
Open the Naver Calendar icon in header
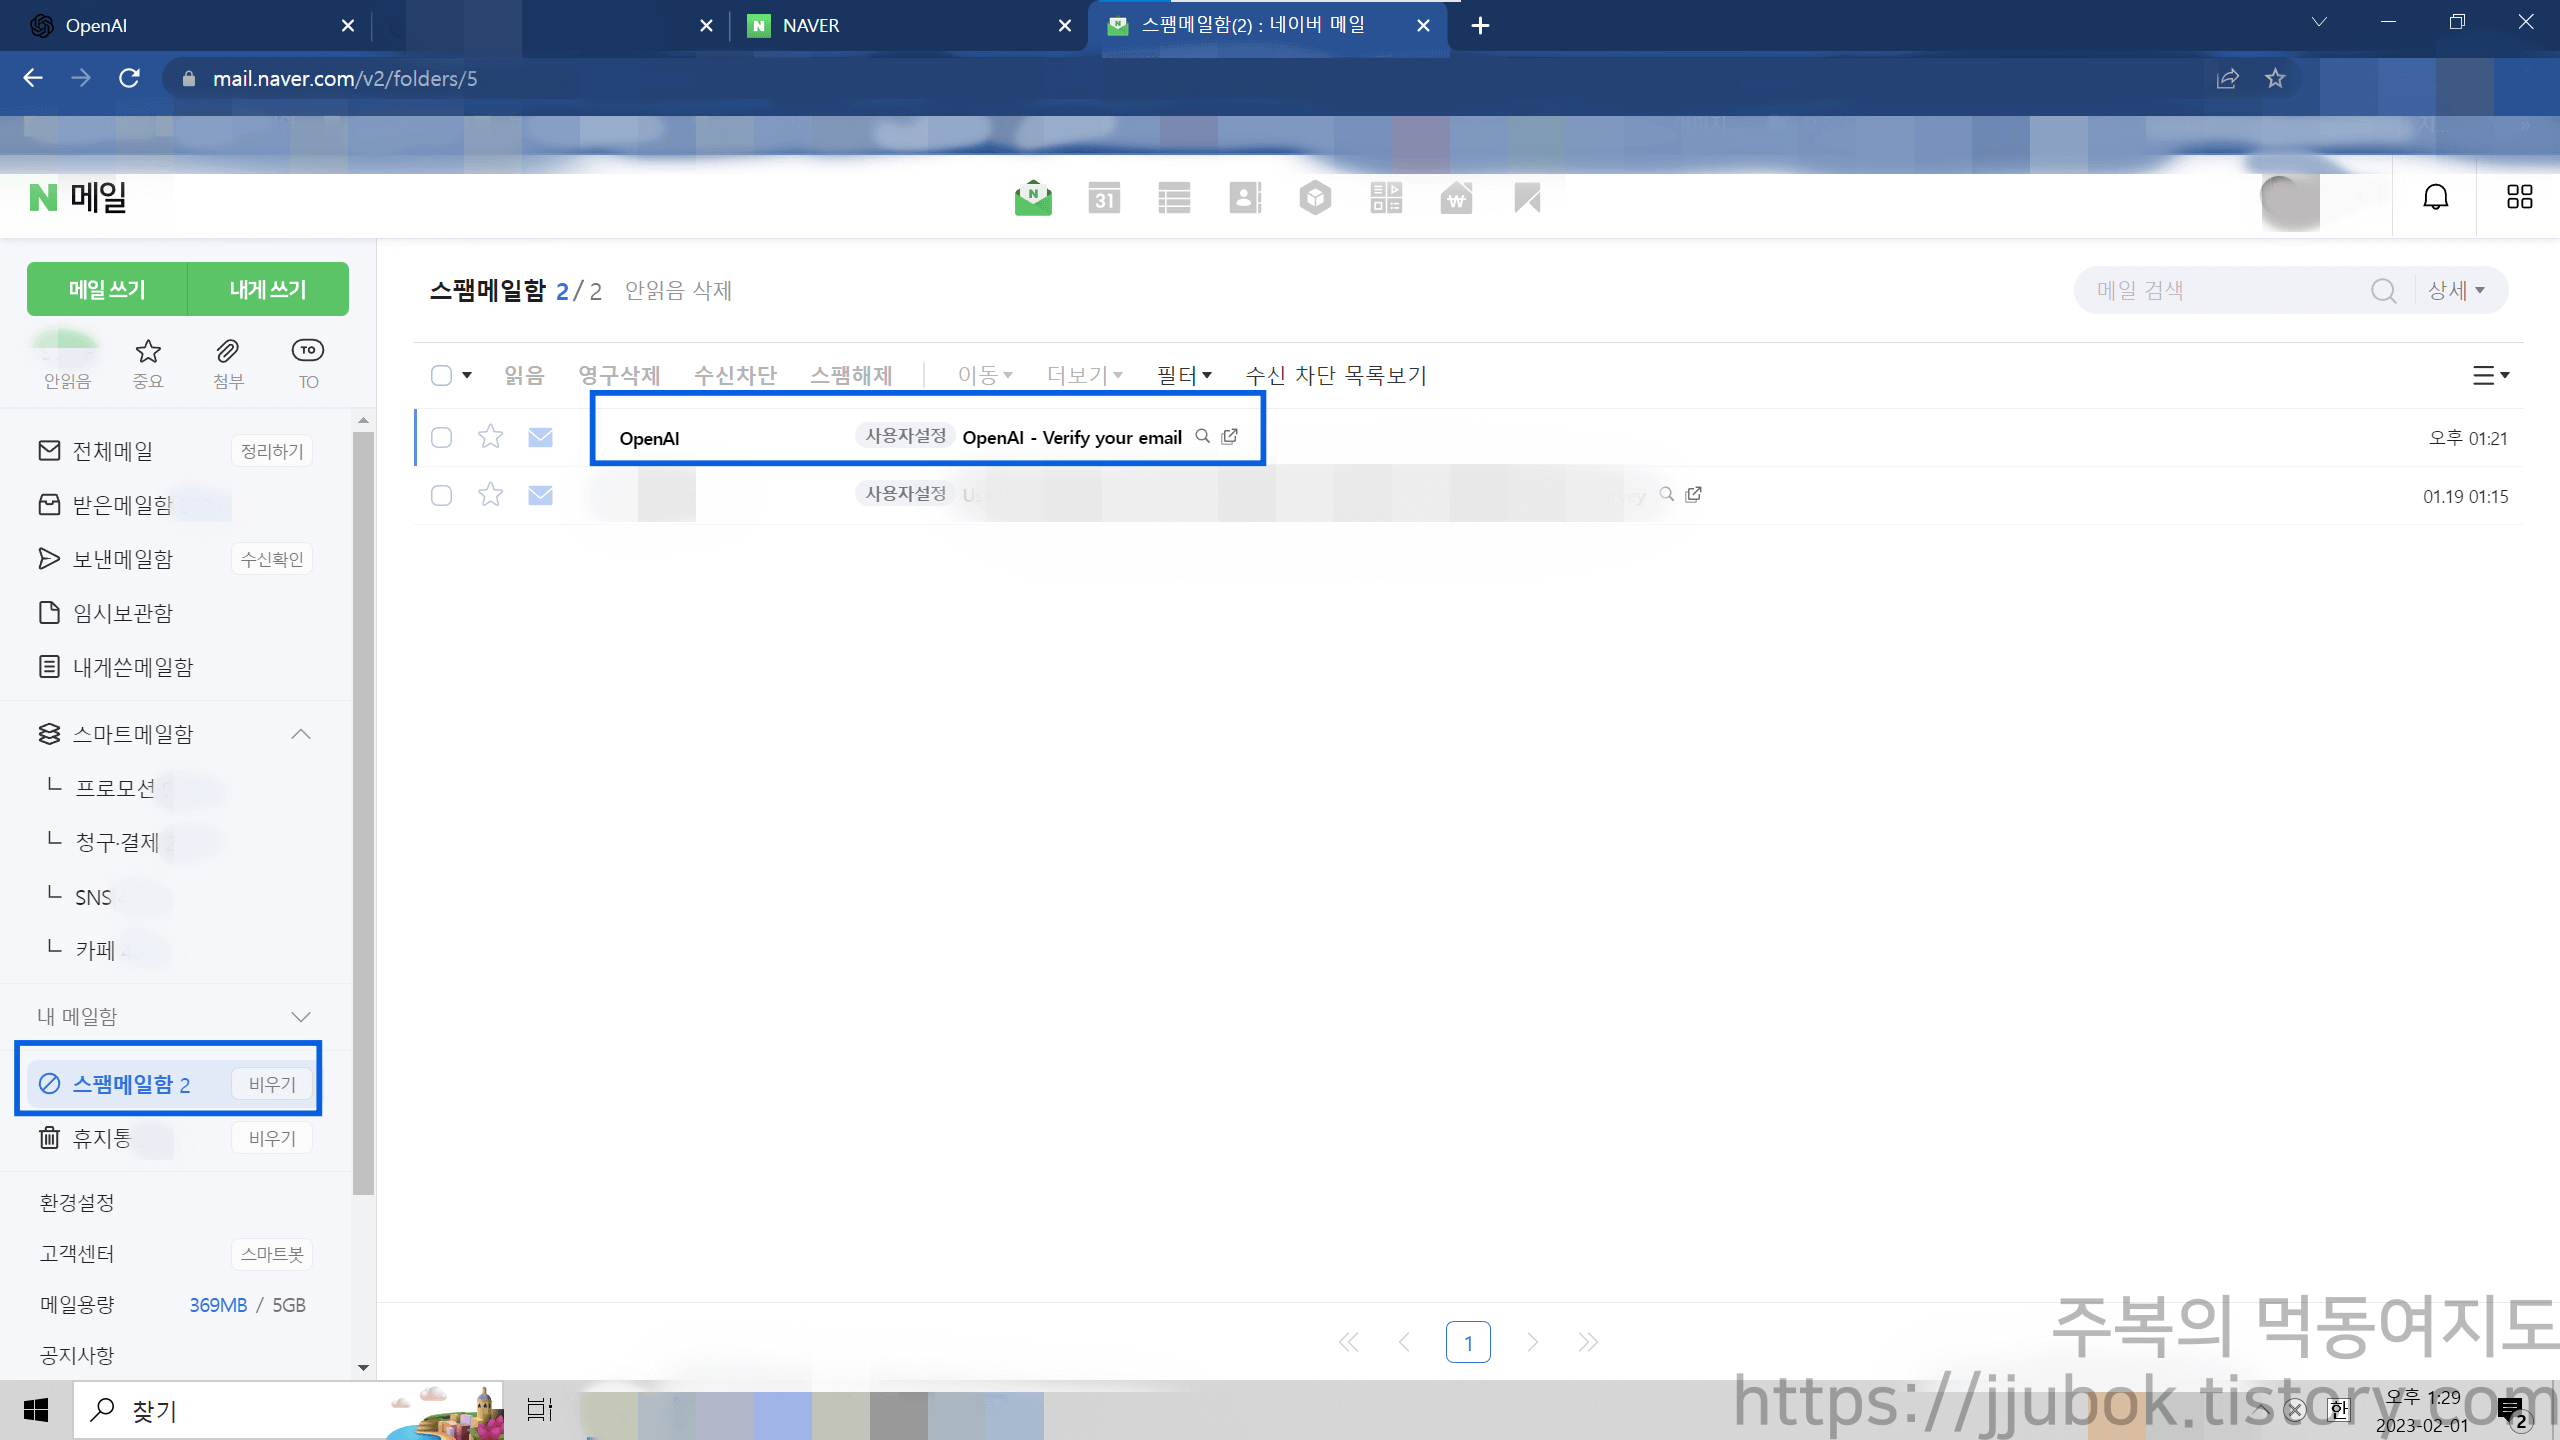coord(1104,198)
